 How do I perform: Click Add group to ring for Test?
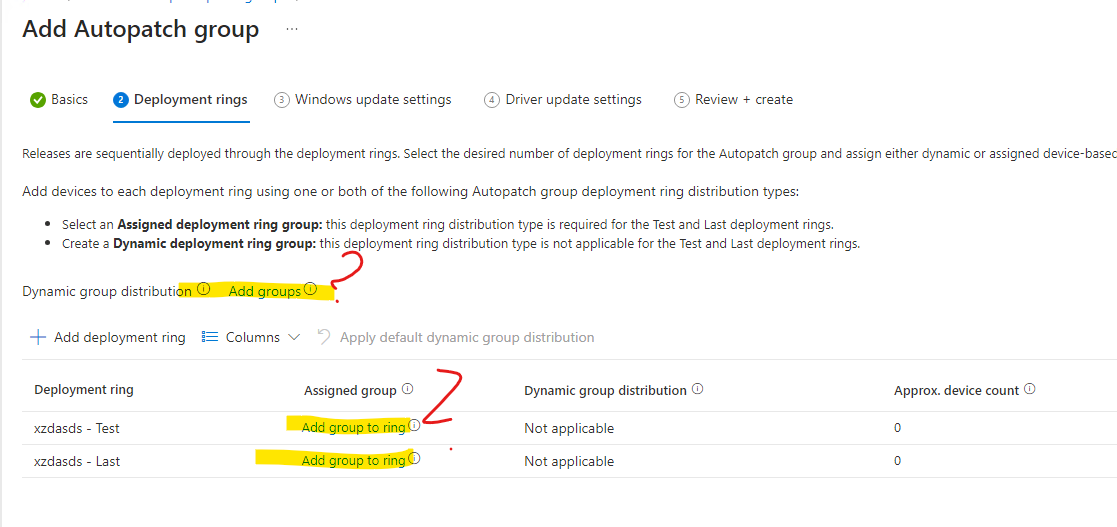tap(353, 428)
